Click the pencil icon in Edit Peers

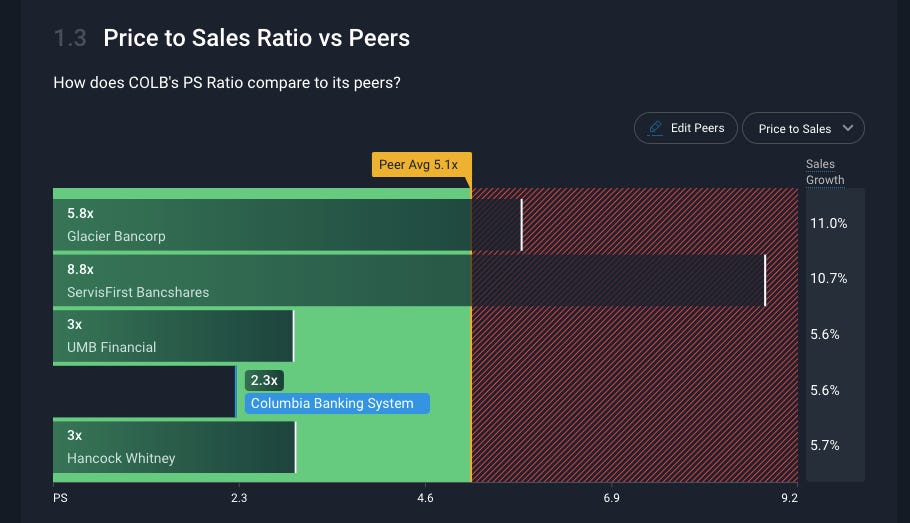tap(655, 128)
